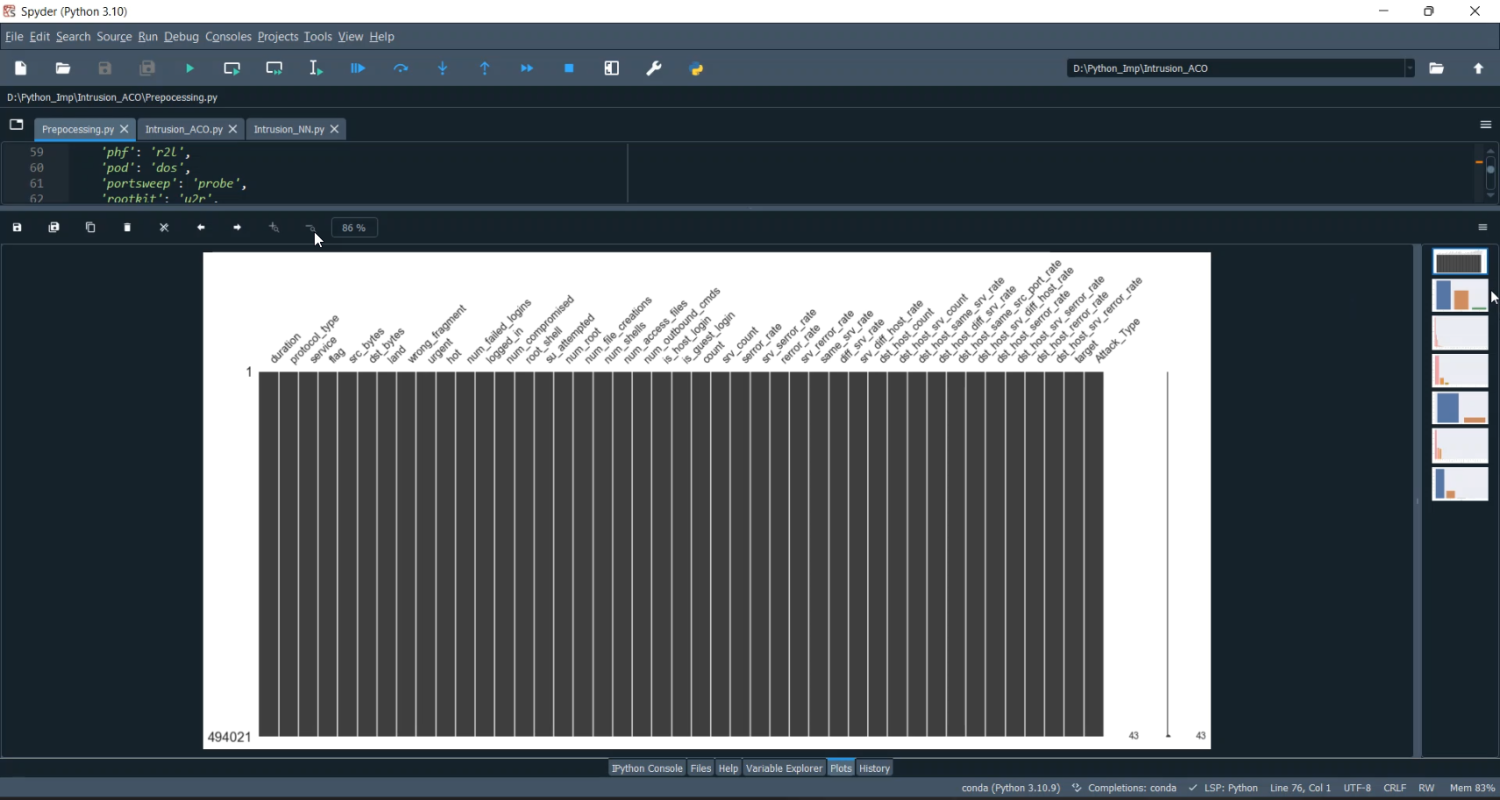The width and height of the screenshot is (1500, 800).
Task: Copy the plot image to the clipboard
Action: (91, 228)
